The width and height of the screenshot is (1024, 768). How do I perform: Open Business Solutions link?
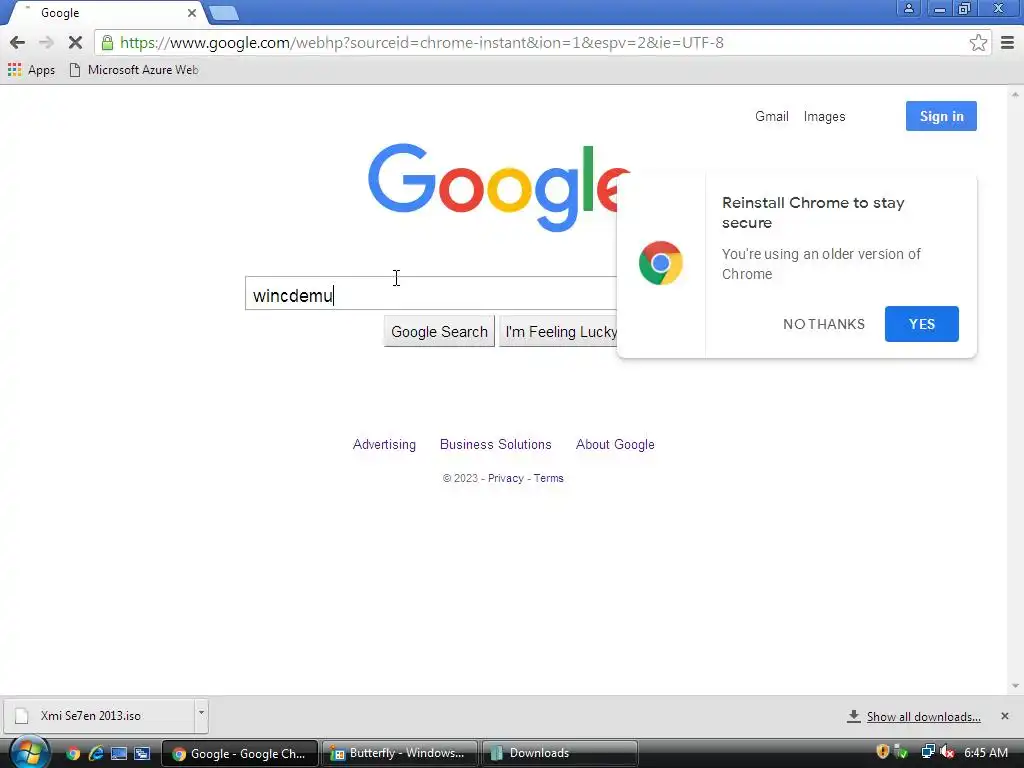pyautogui.click(x=496, y=445)
